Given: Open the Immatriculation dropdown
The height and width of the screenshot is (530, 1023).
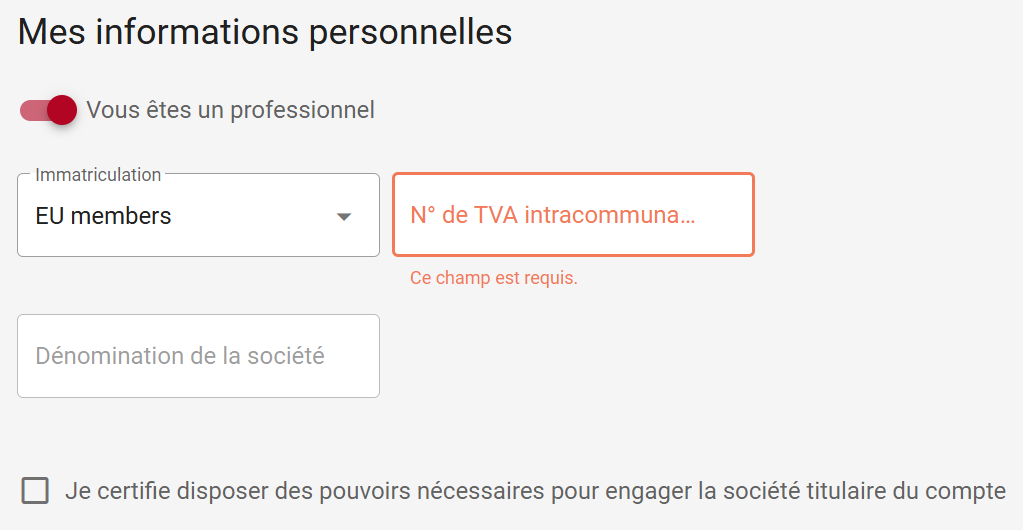Looking at the screenshot, I should tap(198, 216).
